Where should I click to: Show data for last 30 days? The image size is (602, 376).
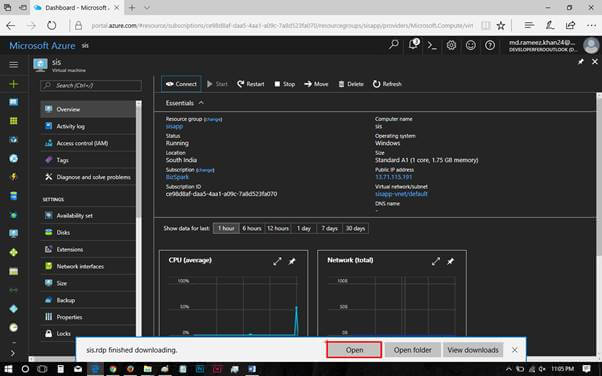(356, 228)
